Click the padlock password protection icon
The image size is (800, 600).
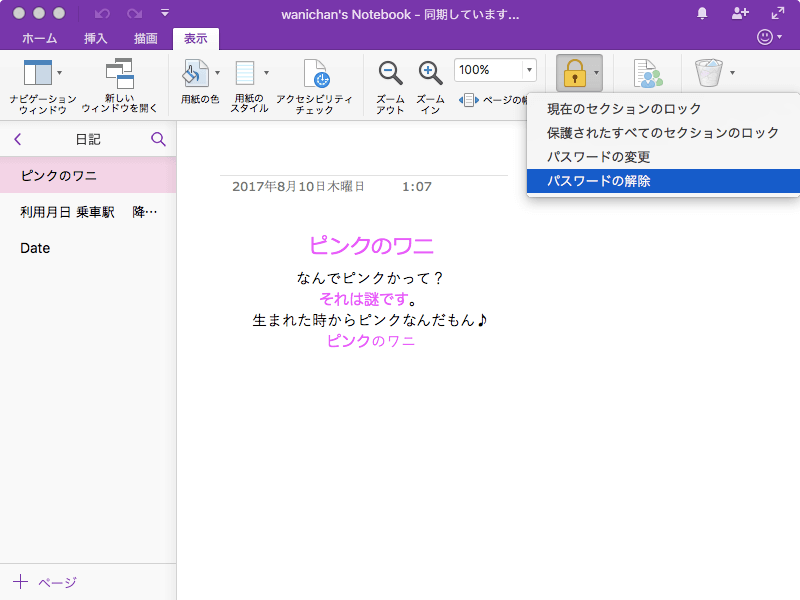[x=573, y=73]
